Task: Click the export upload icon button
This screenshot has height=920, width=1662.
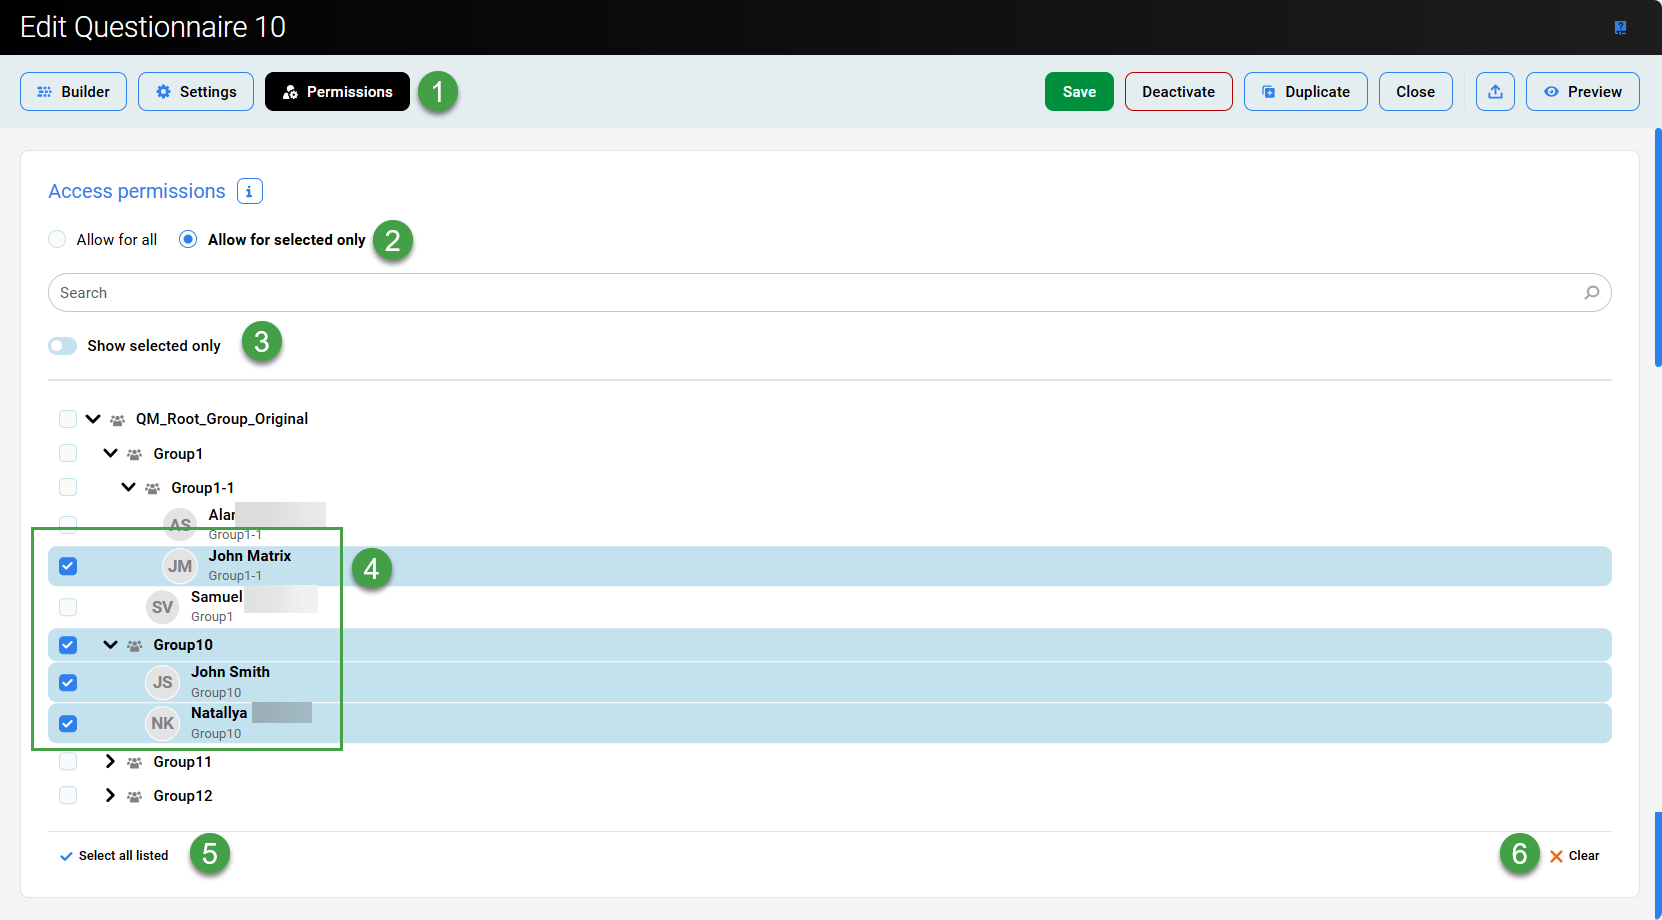Action: coord(1495,92)
